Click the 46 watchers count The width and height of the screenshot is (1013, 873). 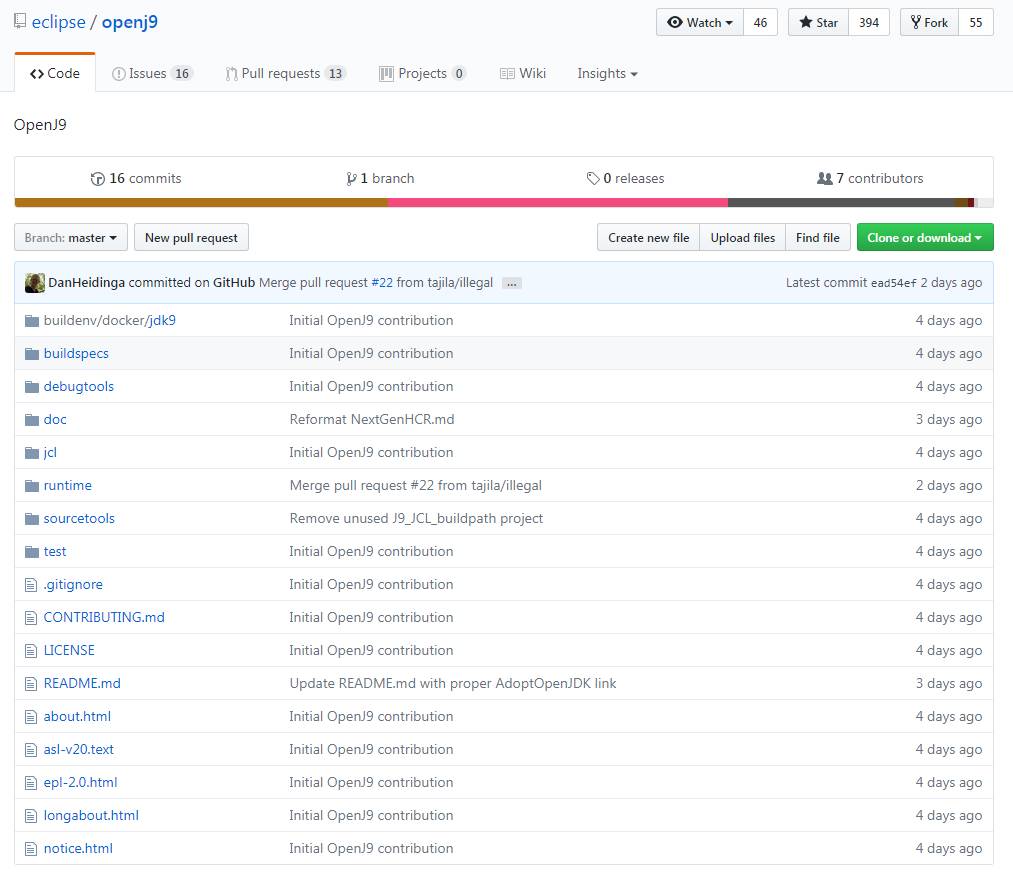(760, 22)
